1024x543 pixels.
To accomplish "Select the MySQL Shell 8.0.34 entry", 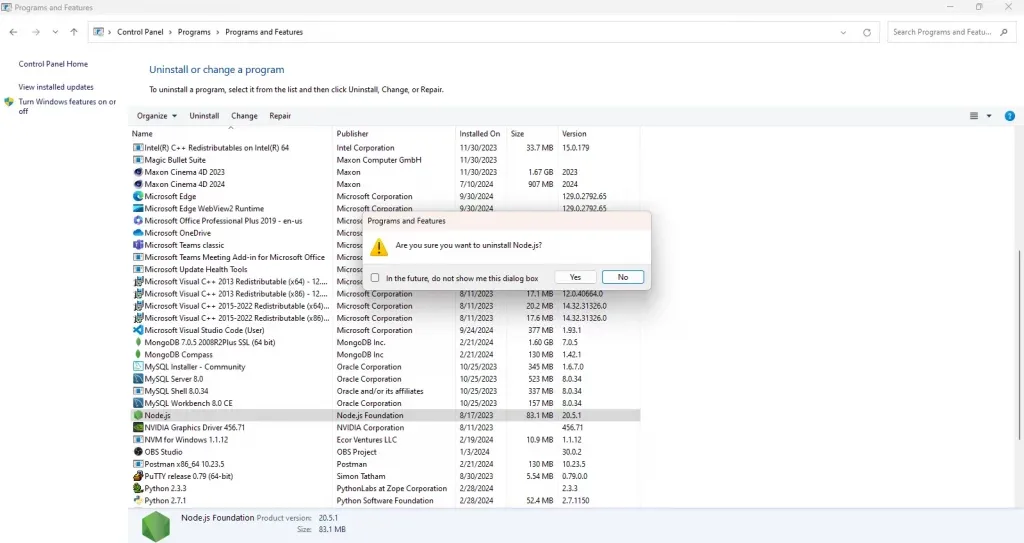I will point(385,391).
